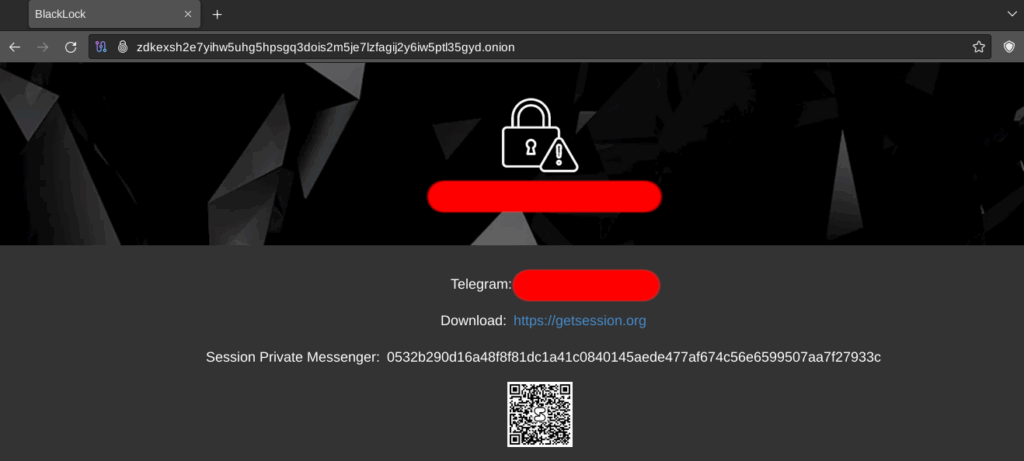Go back to the previous page

tap(14, 47)
